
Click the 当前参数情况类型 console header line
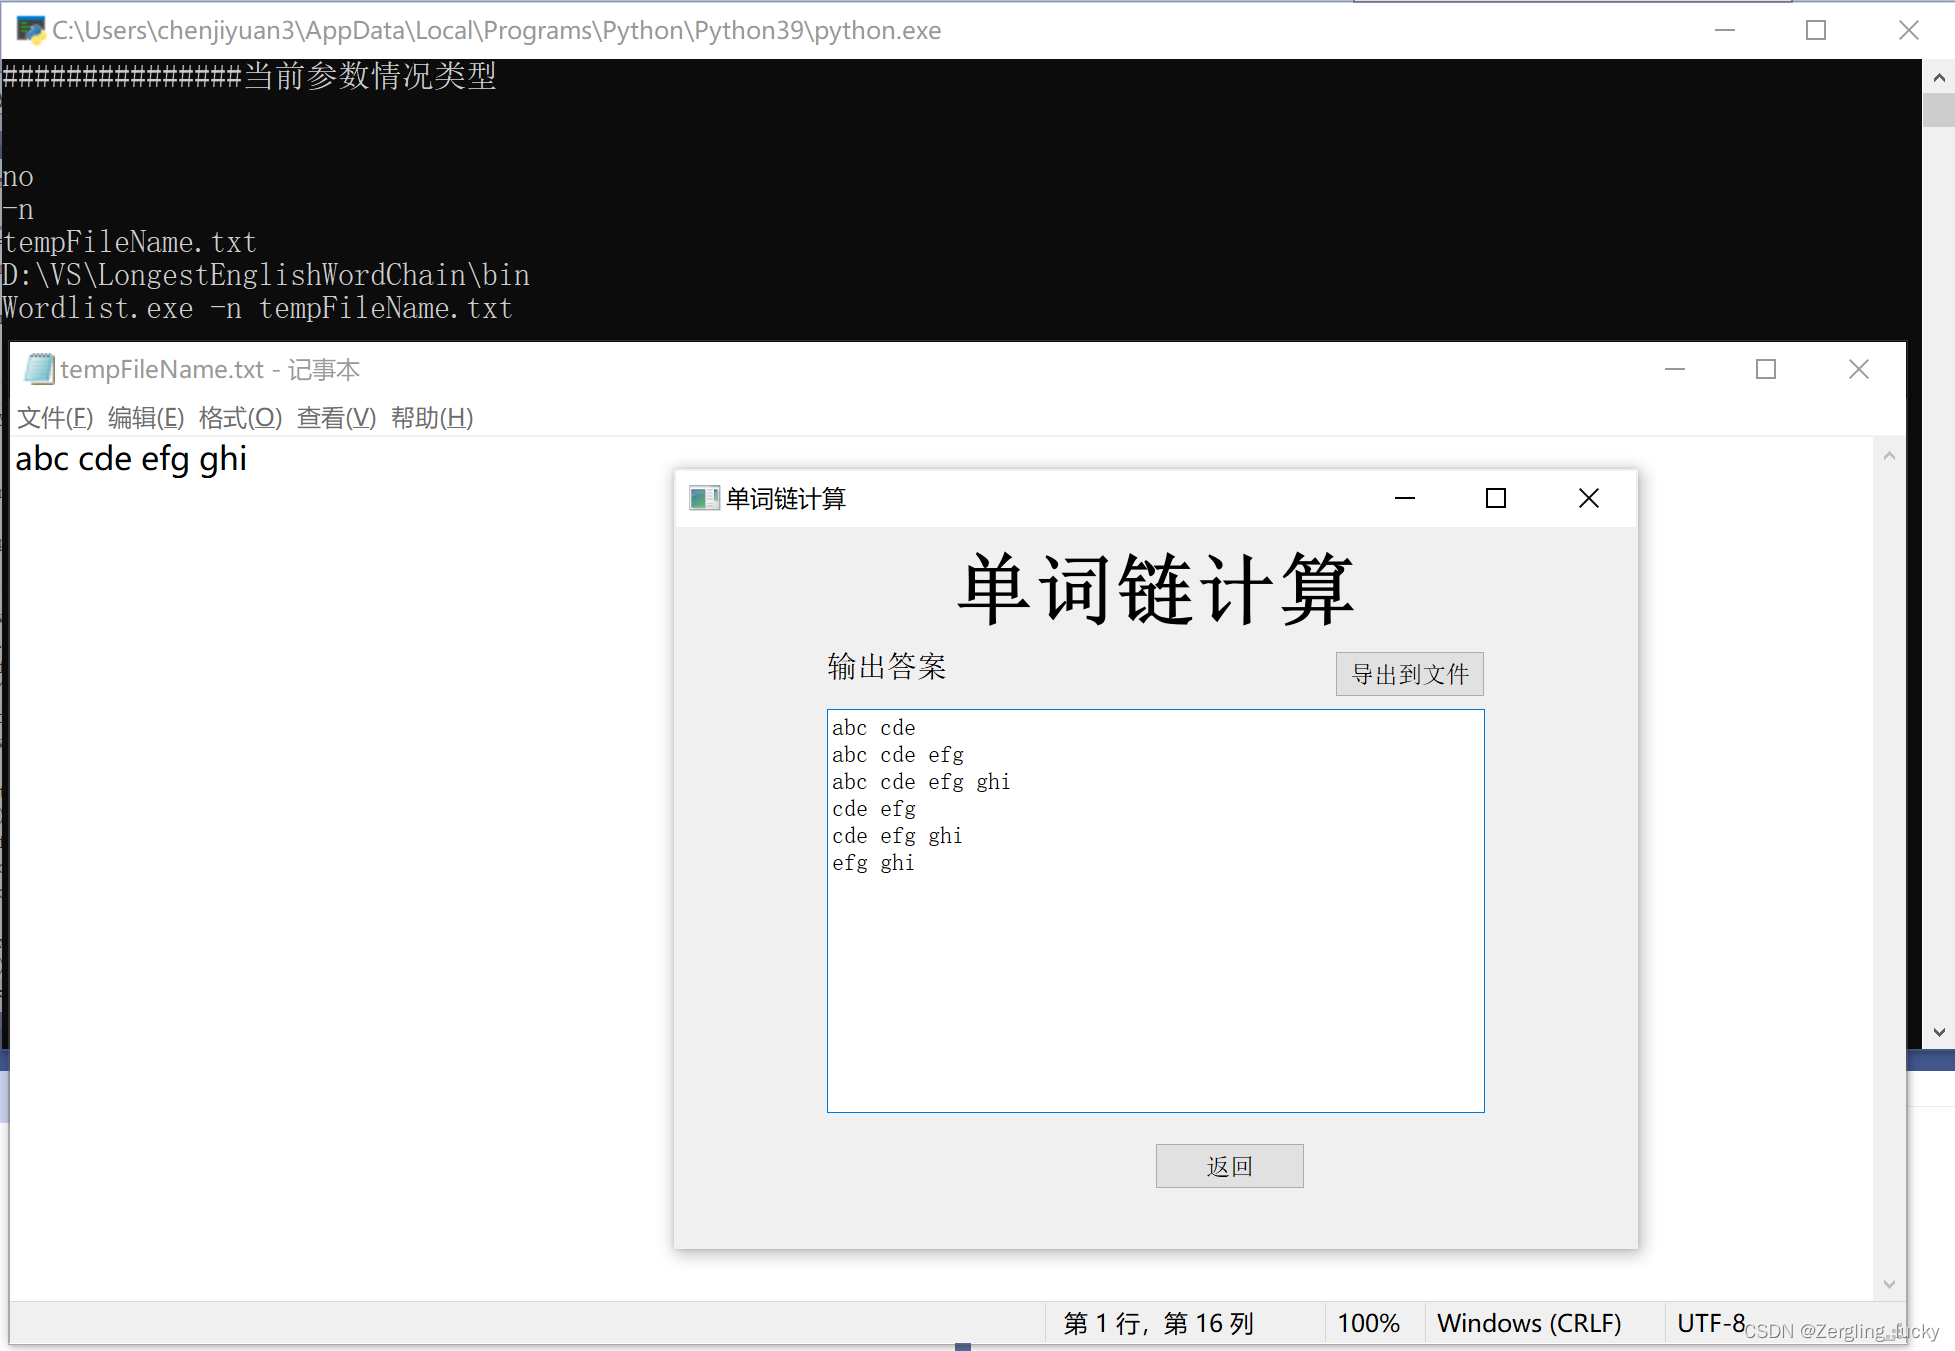click(250, 76)
